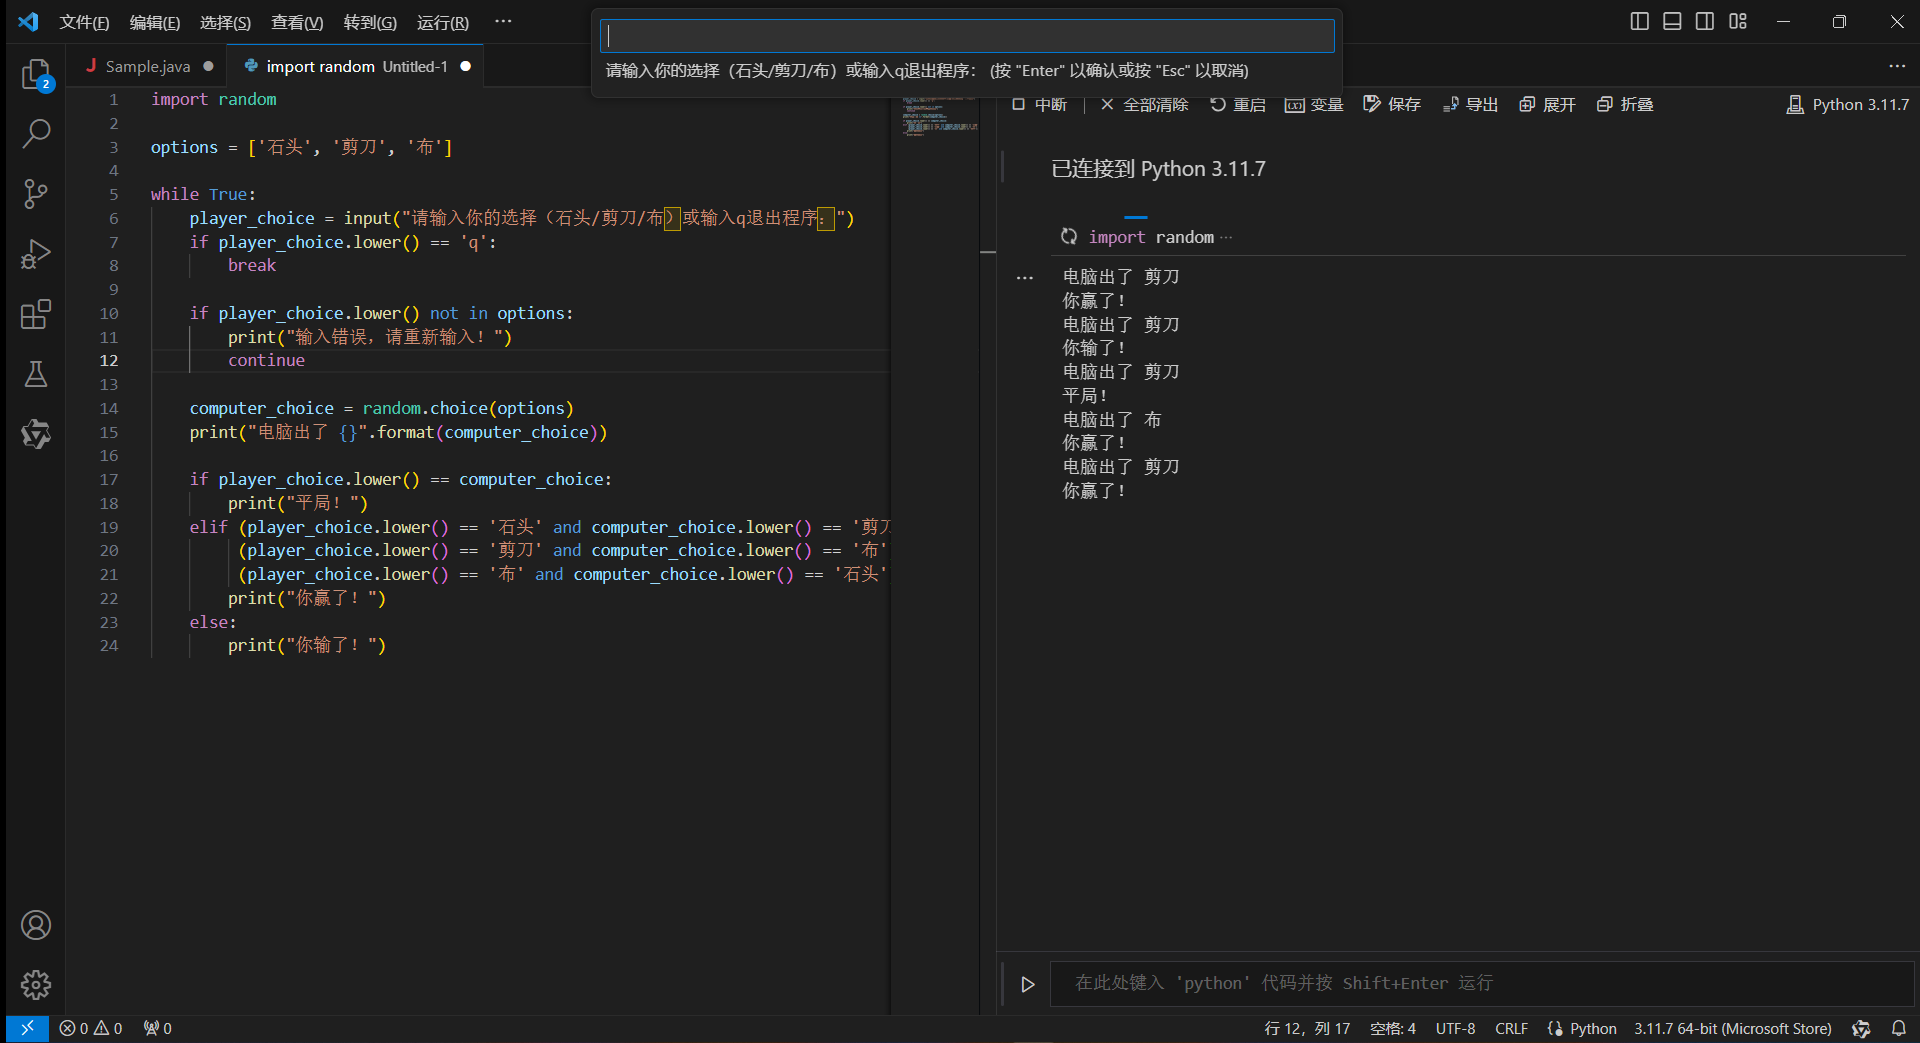Change indentation via 空格: 4
1920x1043 pixels.
click(x=1393, y=1028)
